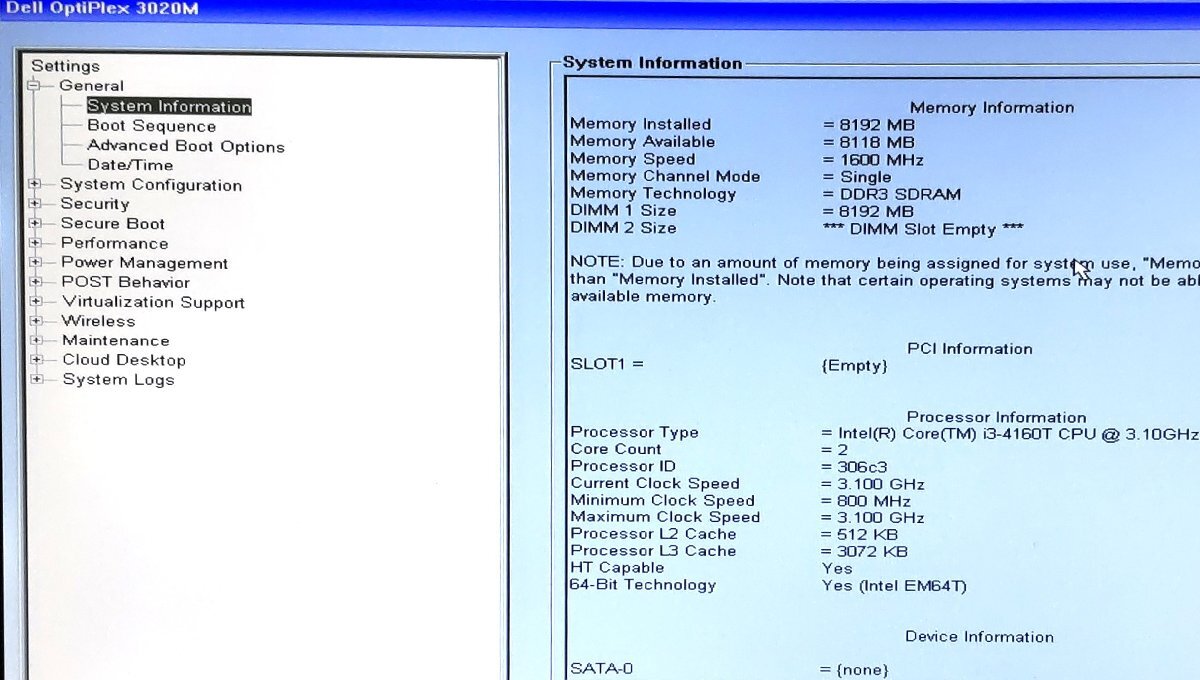Expand the Secure Boot node's plus box
The width and height of the screenshot is (1200, 680).
point(35,223)
